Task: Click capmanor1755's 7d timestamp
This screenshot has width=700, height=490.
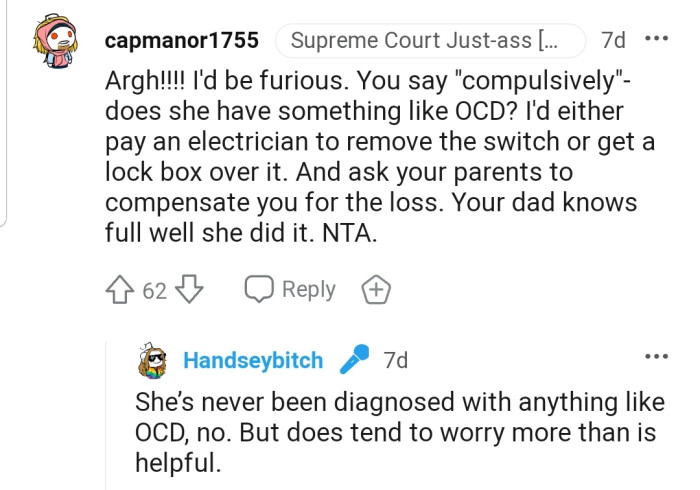Action: [612, 42]
